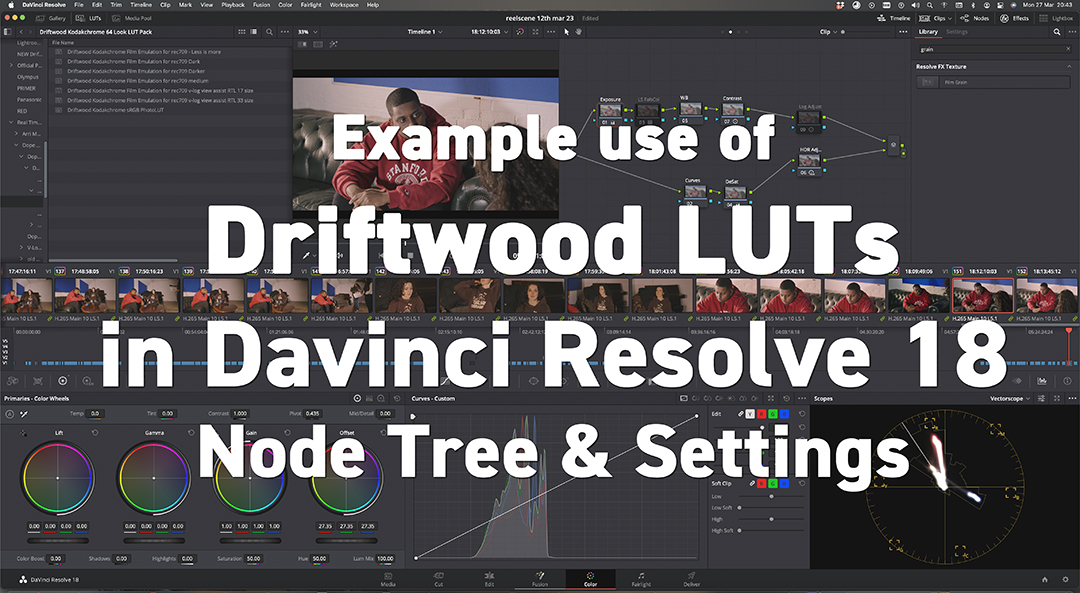Search the Effects library magnifier icon
This screenshot has height=593, width=1080.
[x=1057, y=32]
